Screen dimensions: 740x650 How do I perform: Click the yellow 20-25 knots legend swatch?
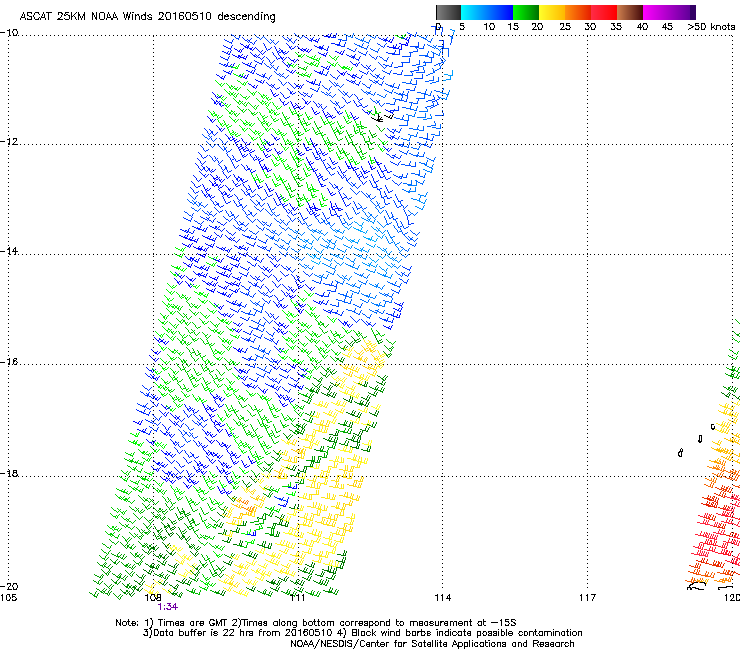(x=552, y=12)
